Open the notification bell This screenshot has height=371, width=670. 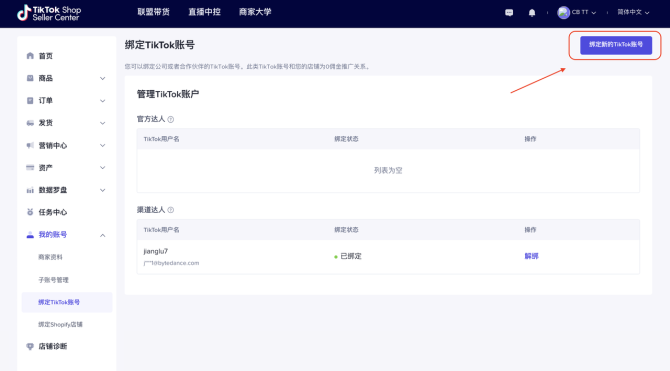coord(532,13)
